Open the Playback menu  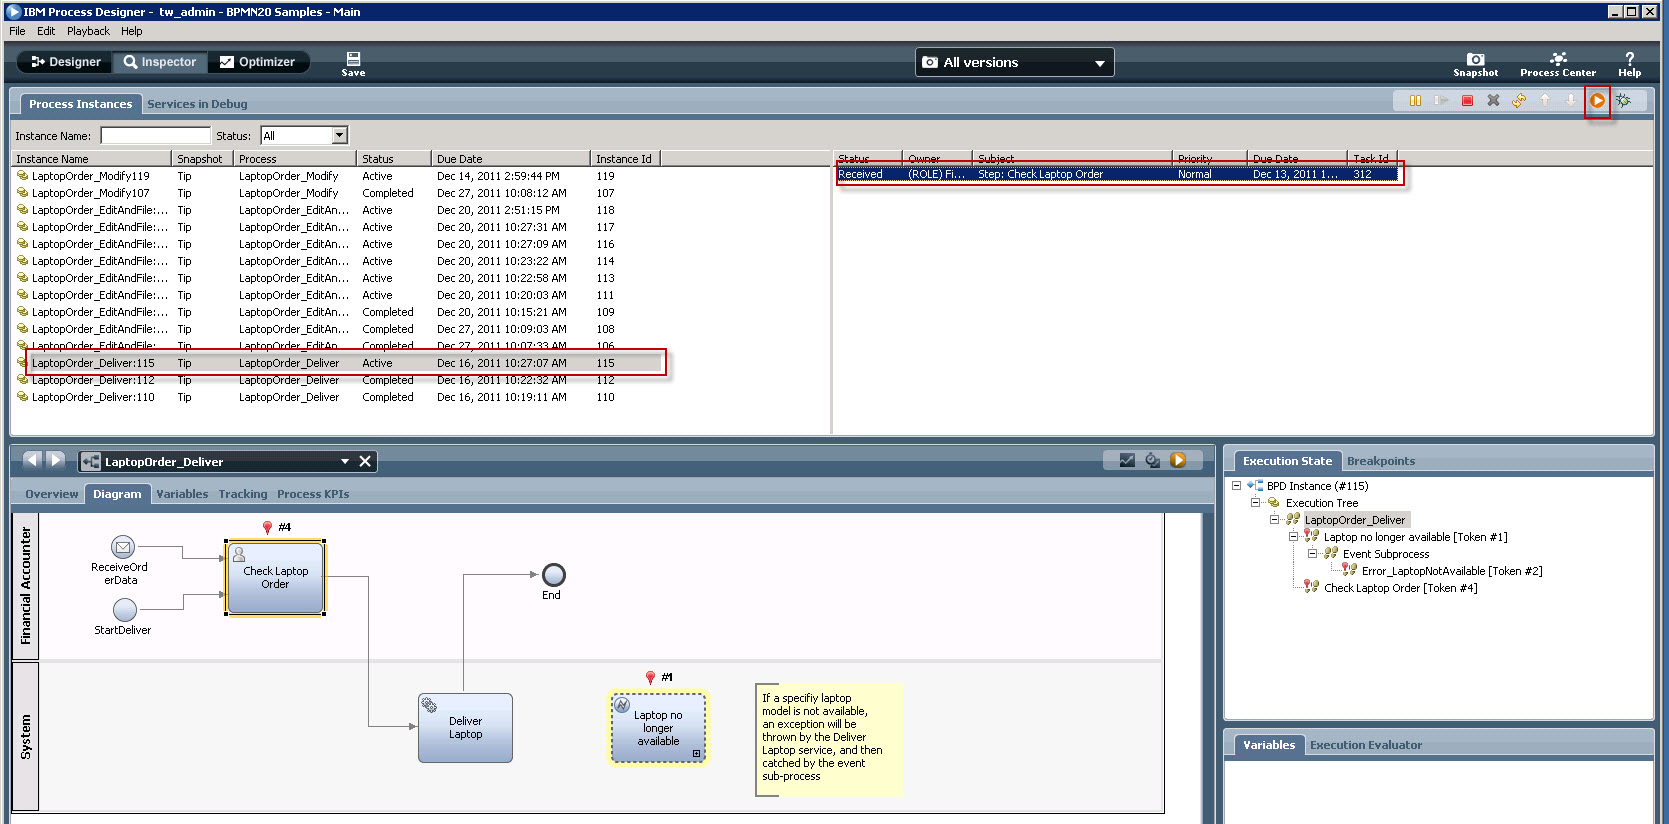(88, 31)
